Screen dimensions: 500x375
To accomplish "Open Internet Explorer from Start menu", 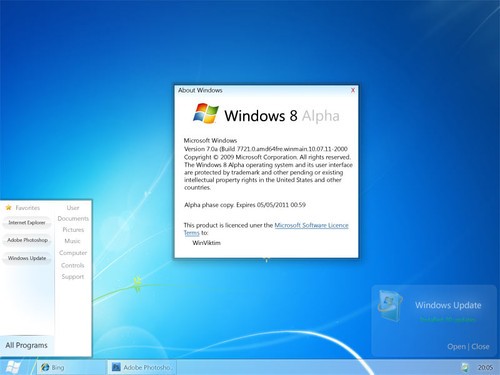I will (x=27, y=223).
